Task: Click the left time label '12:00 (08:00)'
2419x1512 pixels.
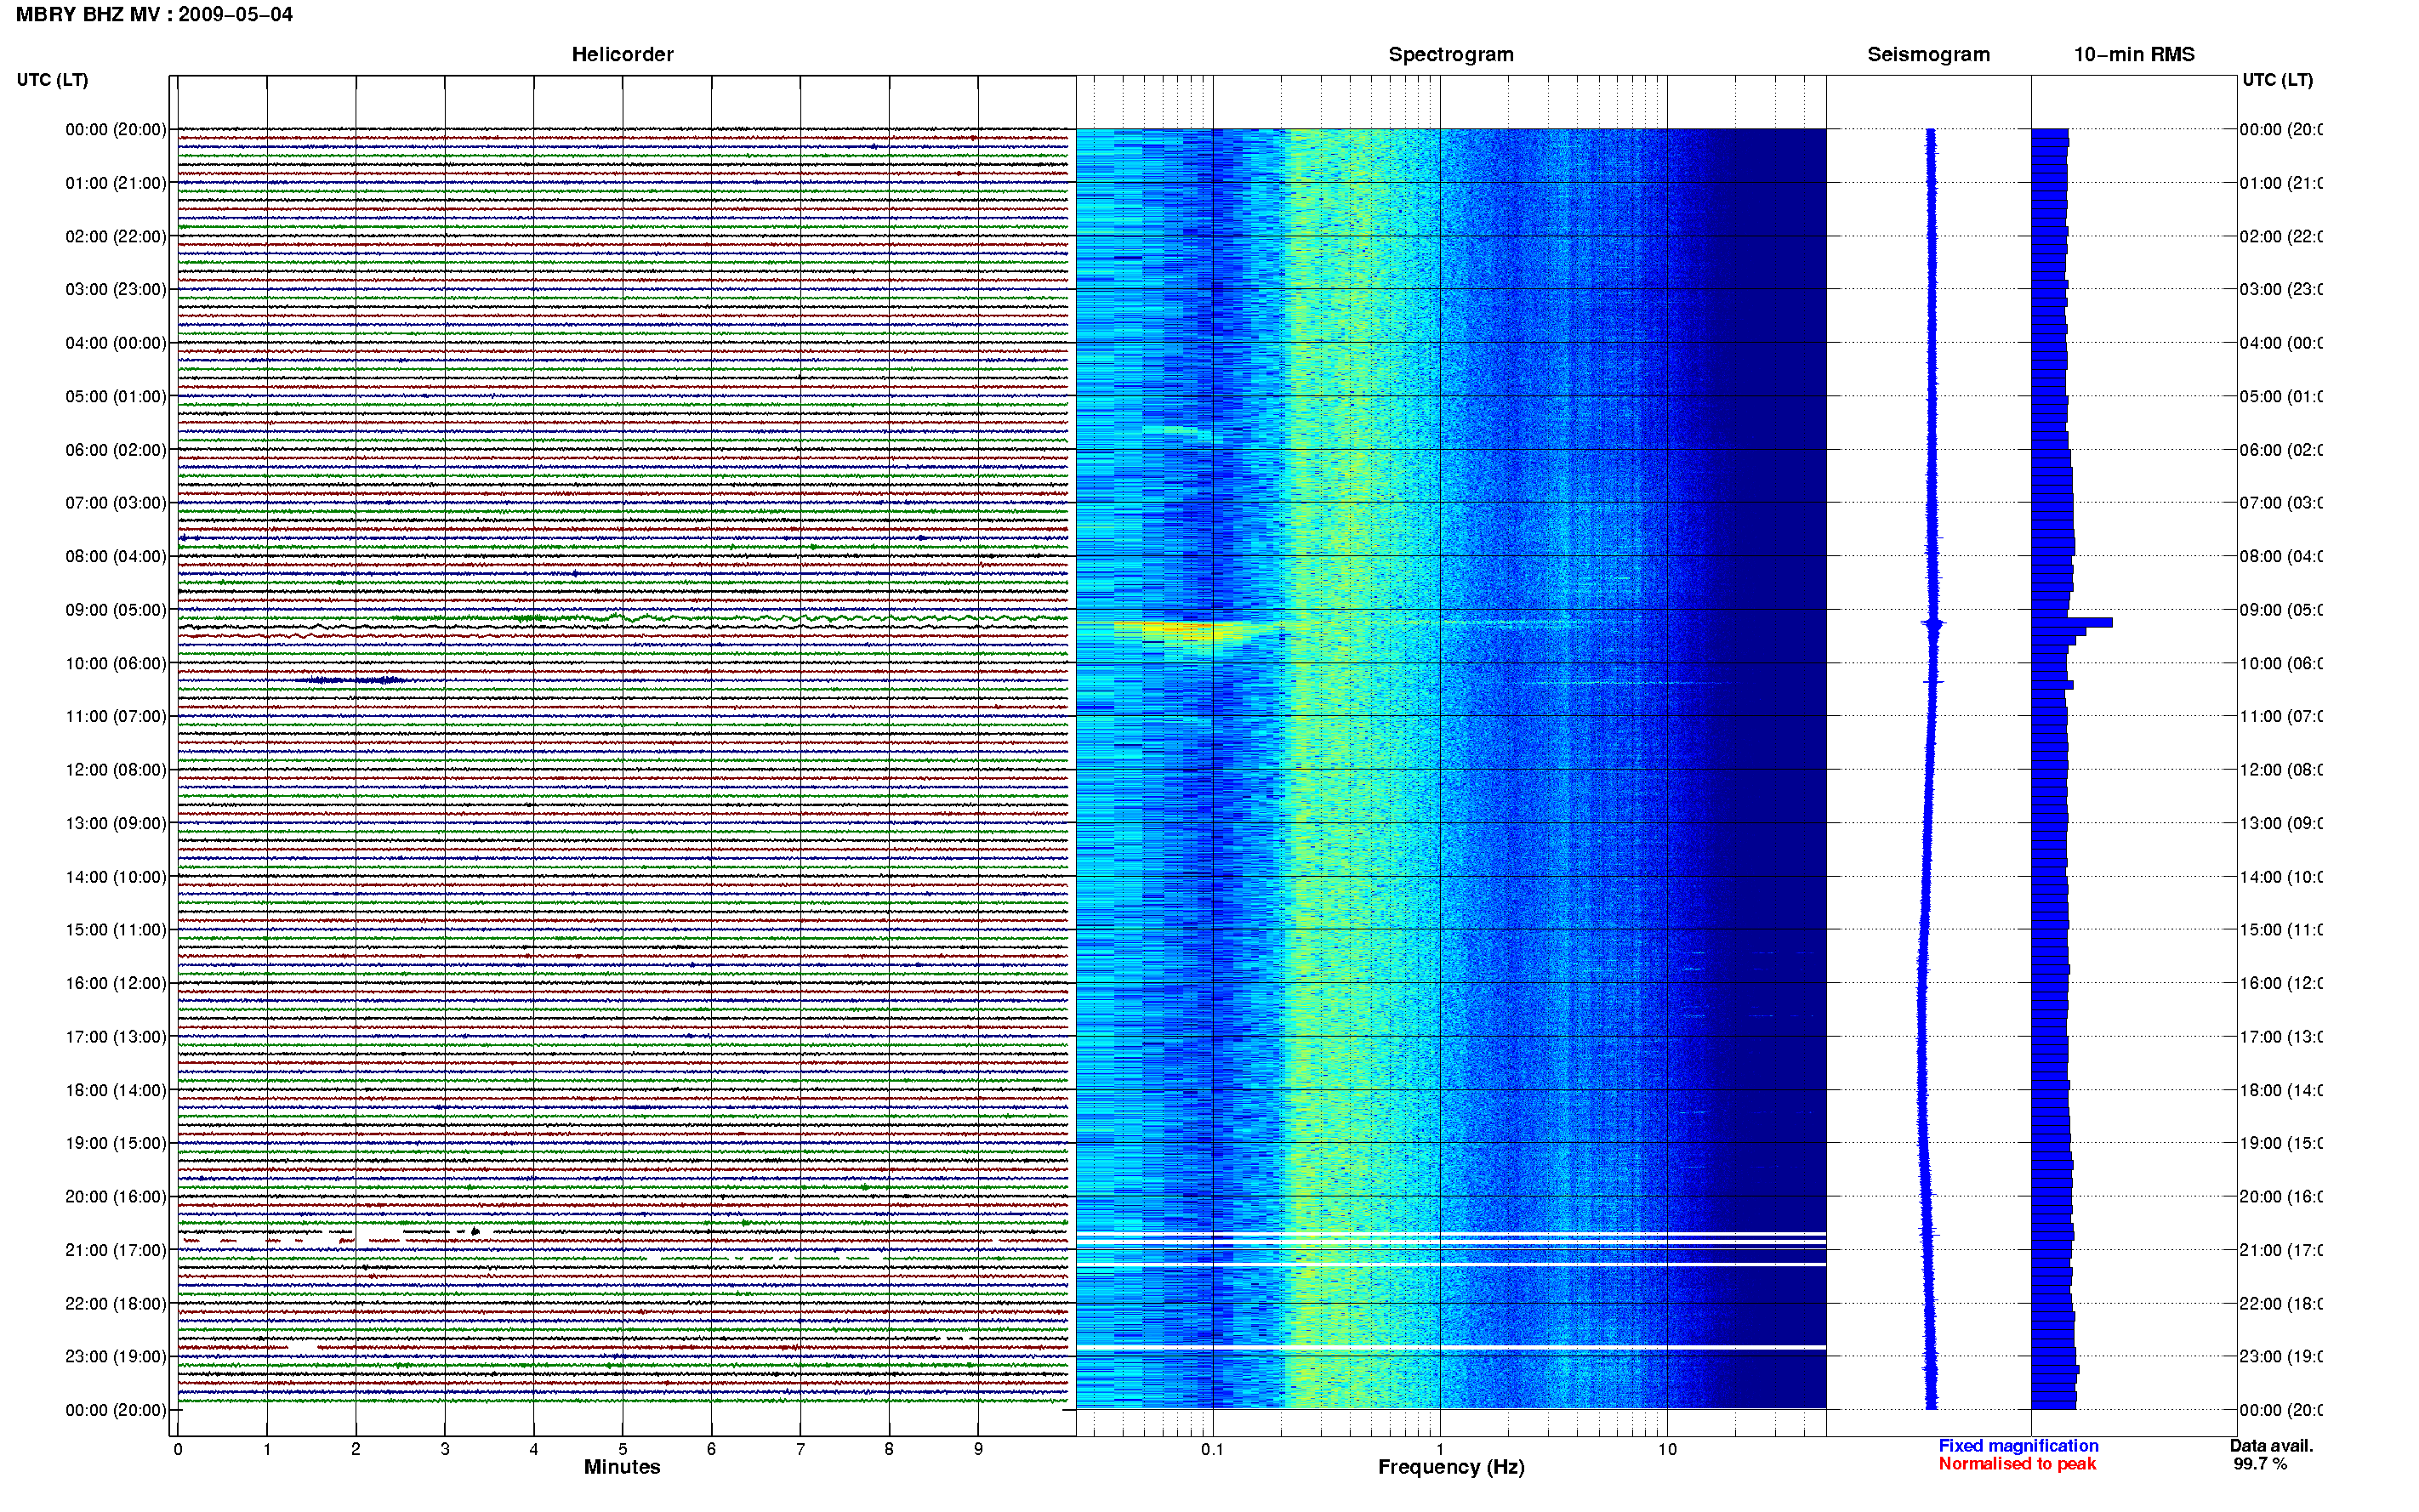Action: [x=116, y=769]
